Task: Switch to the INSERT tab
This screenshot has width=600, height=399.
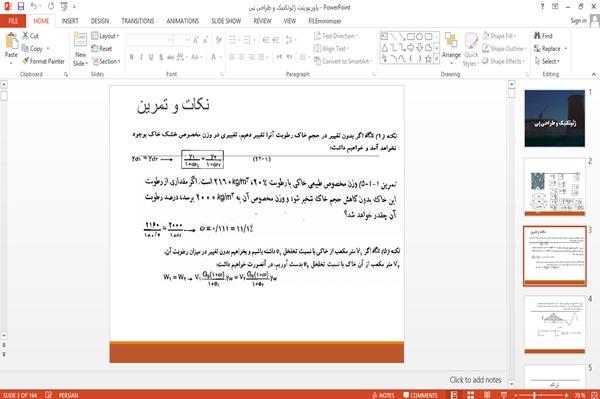Action: pos(70,21)
